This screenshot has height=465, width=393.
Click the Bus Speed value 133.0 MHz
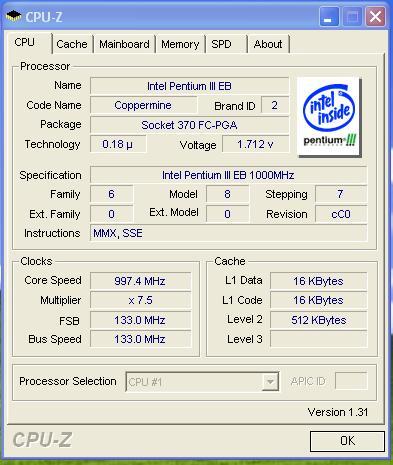pyautogui.click(x=140, y=339)
